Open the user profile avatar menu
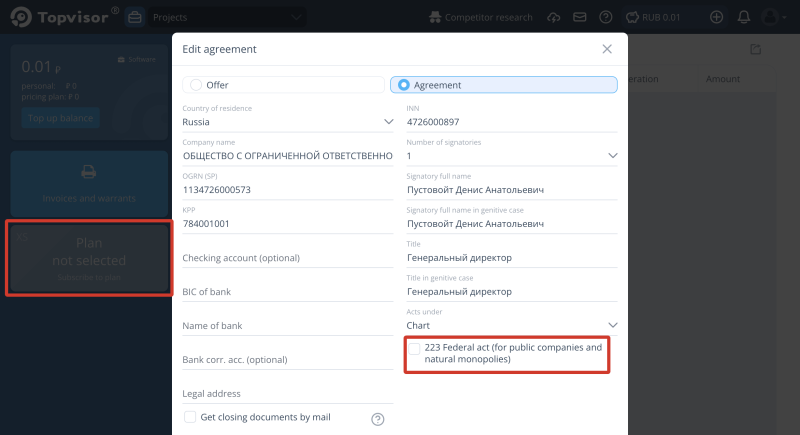 tap(773, 17)
